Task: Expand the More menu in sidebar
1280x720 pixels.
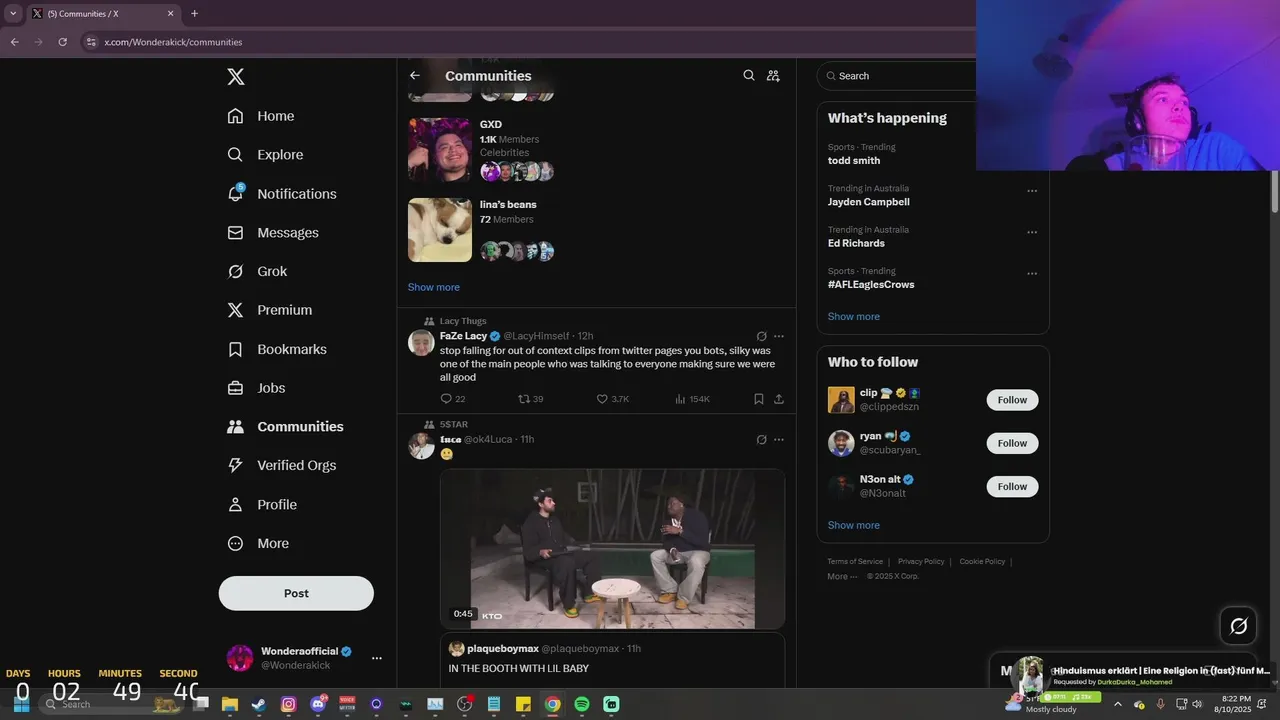Action: point(258,544)
